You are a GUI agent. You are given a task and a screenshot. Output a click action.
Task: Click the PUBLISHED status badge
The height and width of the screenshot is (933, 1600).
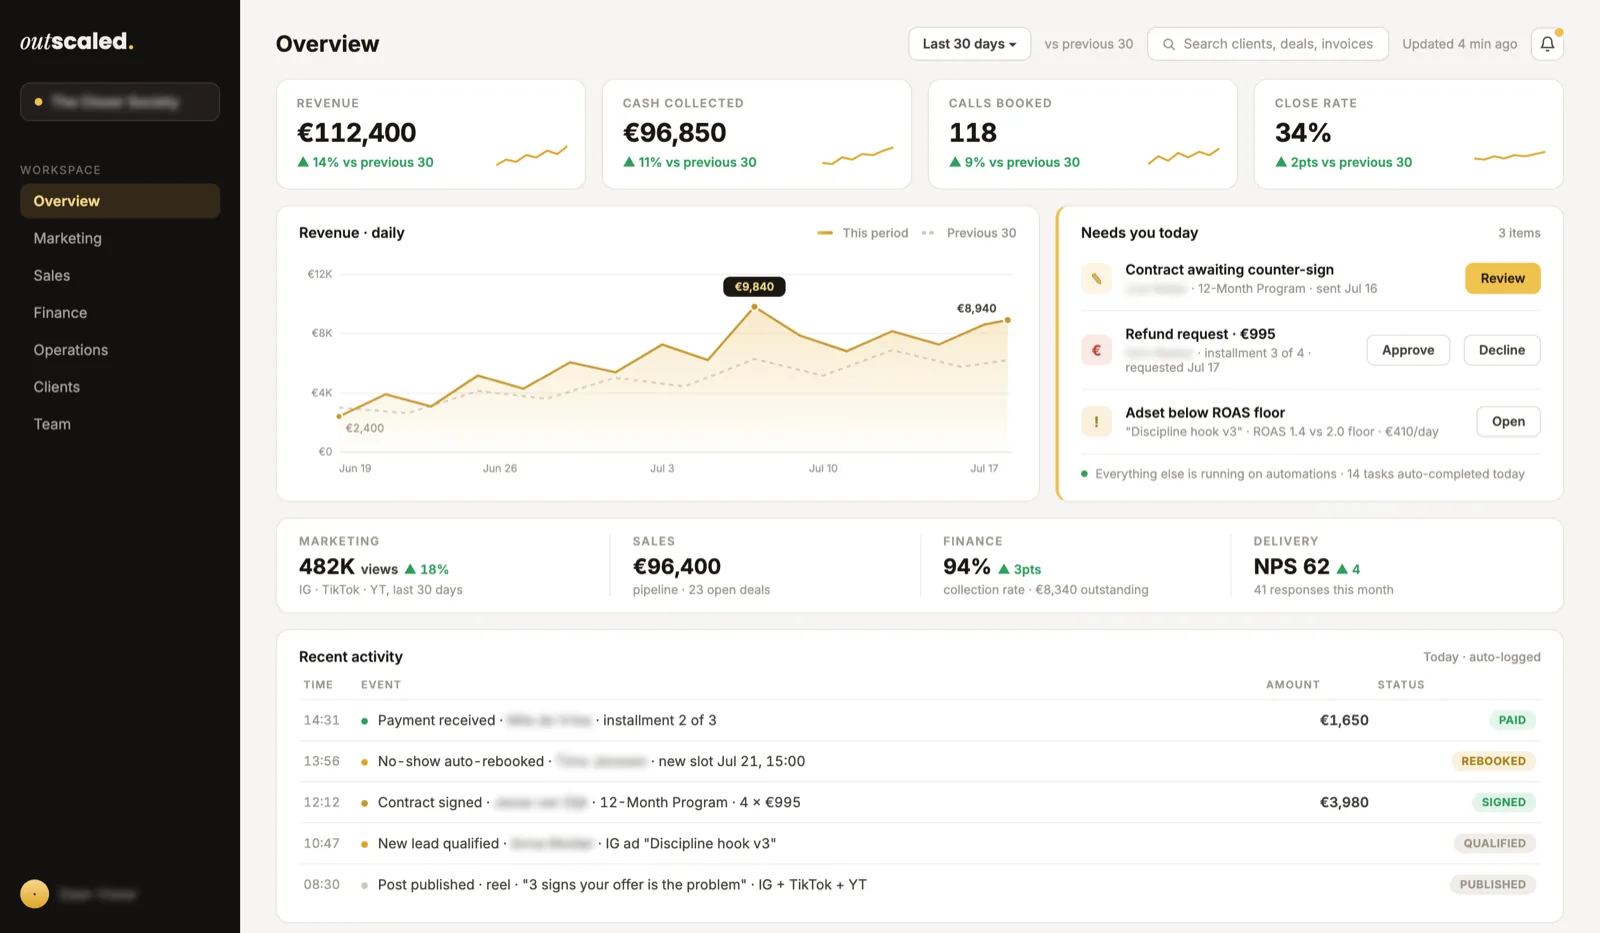[x=1492, y=884]
